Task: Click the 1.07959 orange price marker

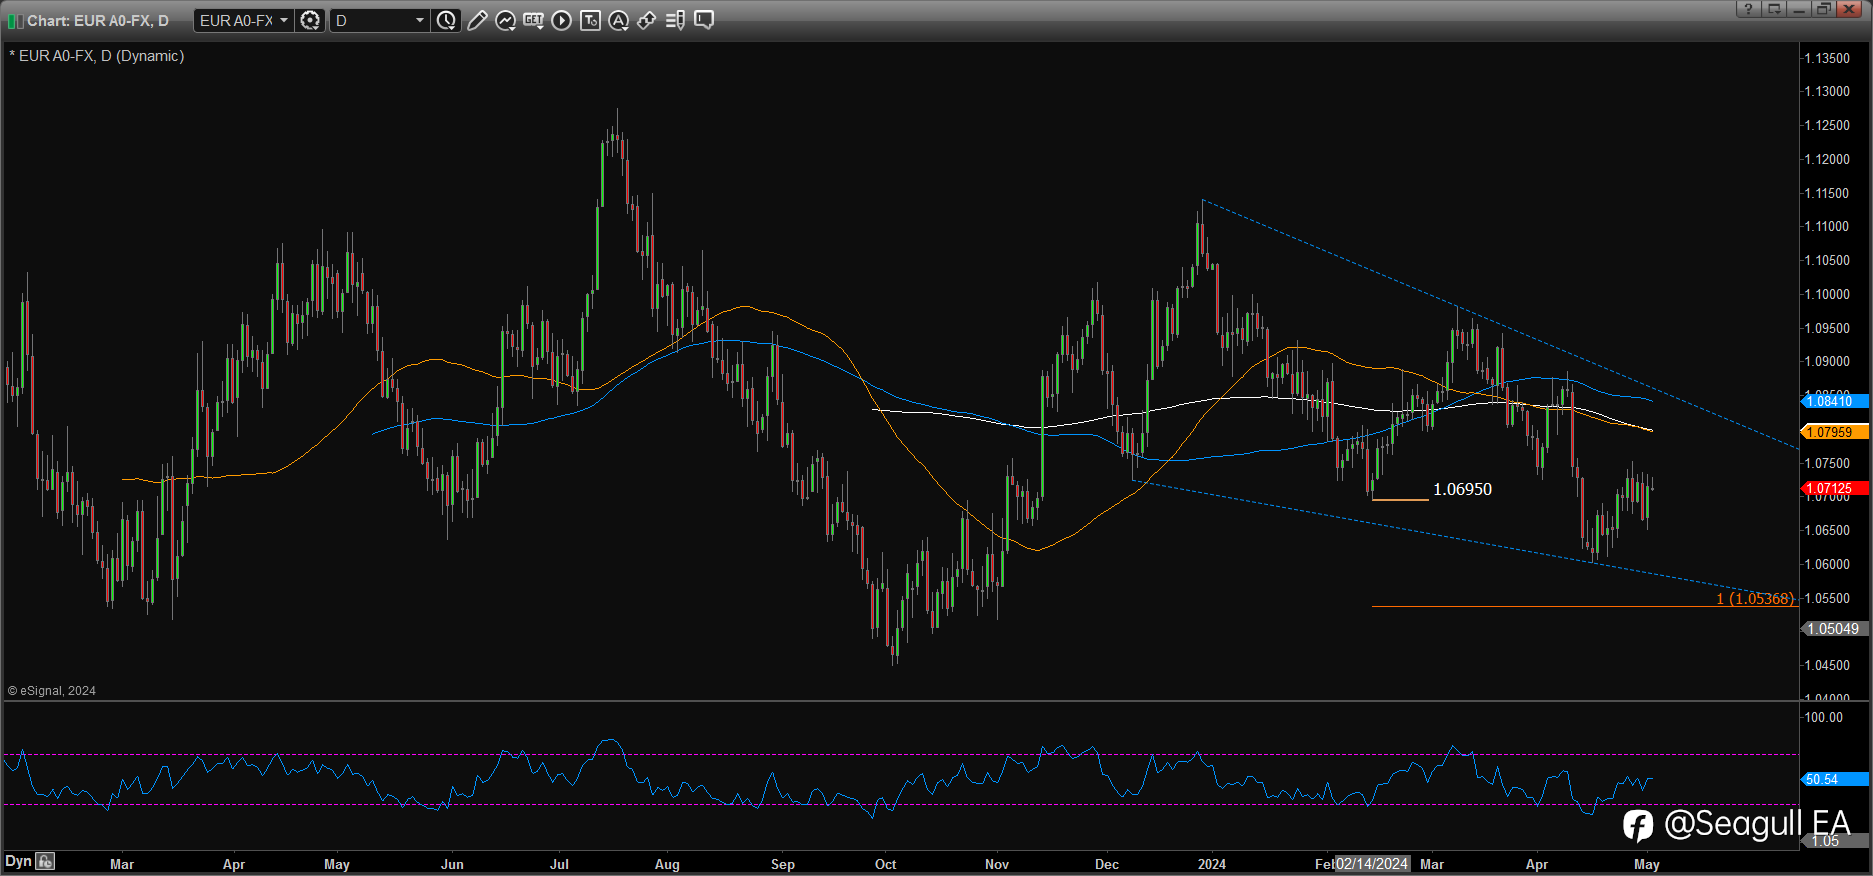Action: click(x=1834, y=432)
